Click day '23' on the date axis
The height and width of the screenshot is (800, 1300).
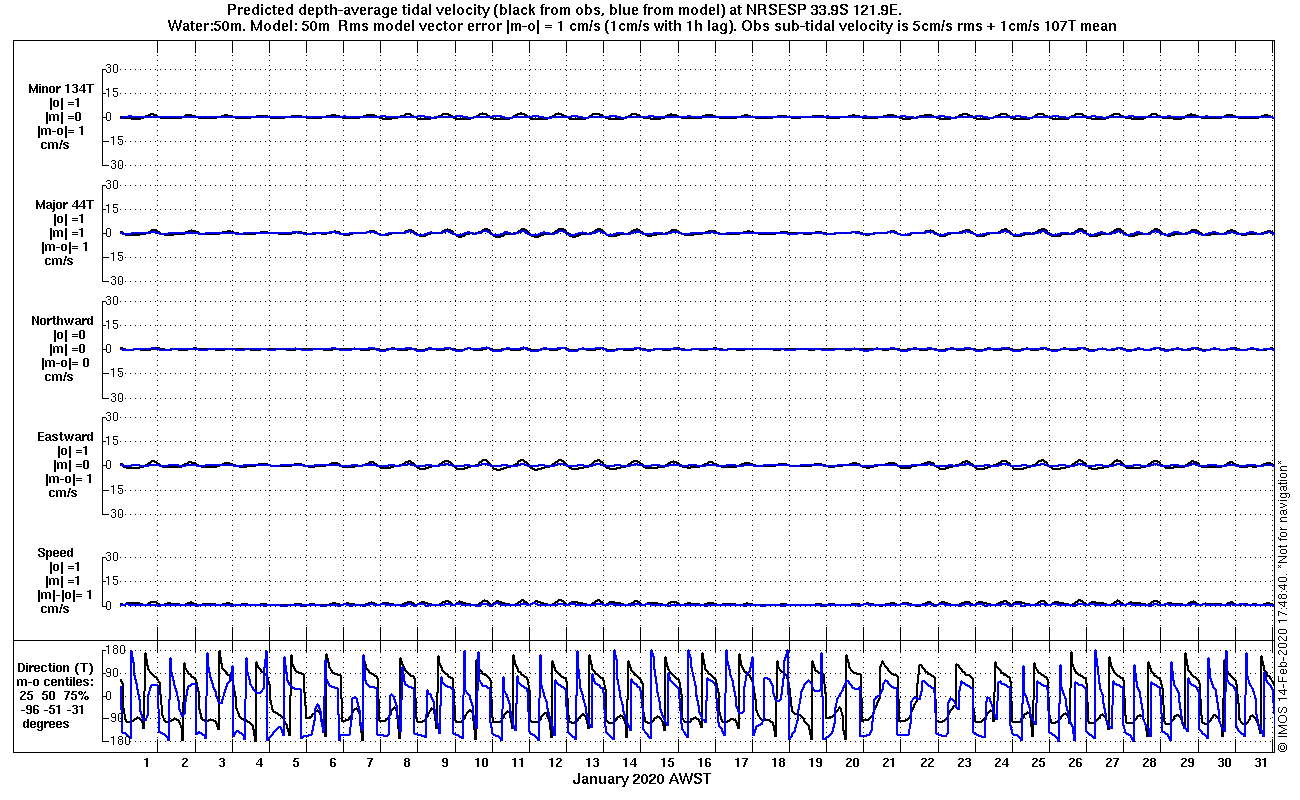tap(964, 763)
